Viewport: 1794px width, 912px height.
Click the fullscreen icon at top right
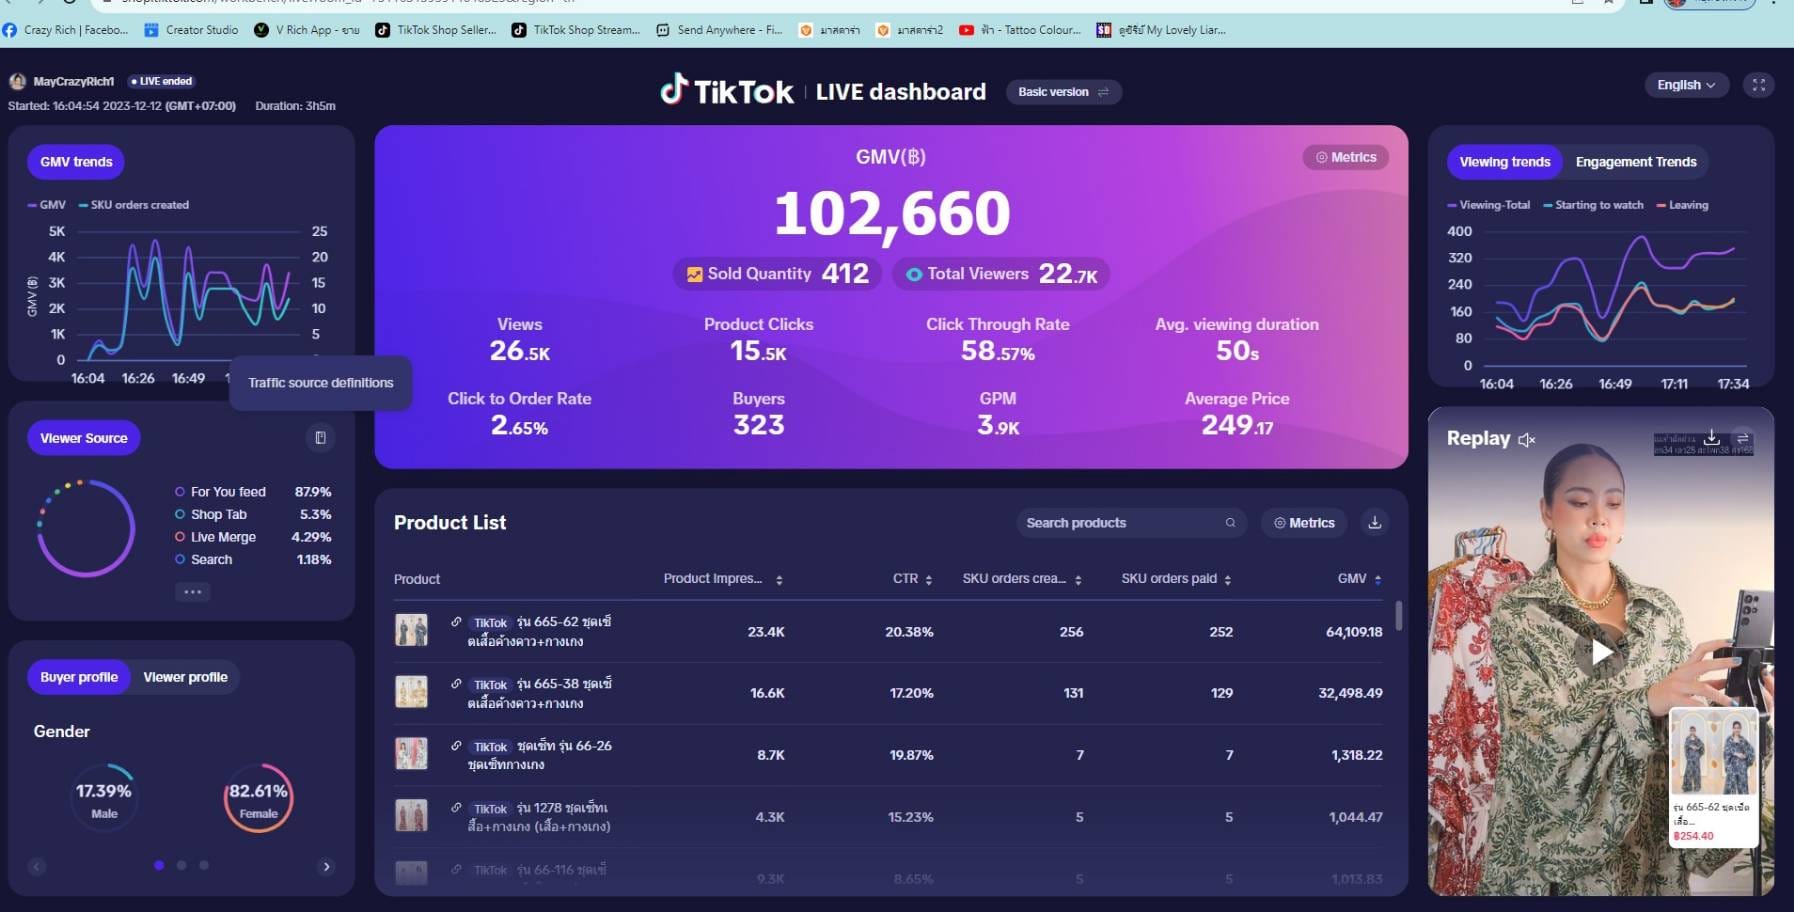tap(1758, 85)
